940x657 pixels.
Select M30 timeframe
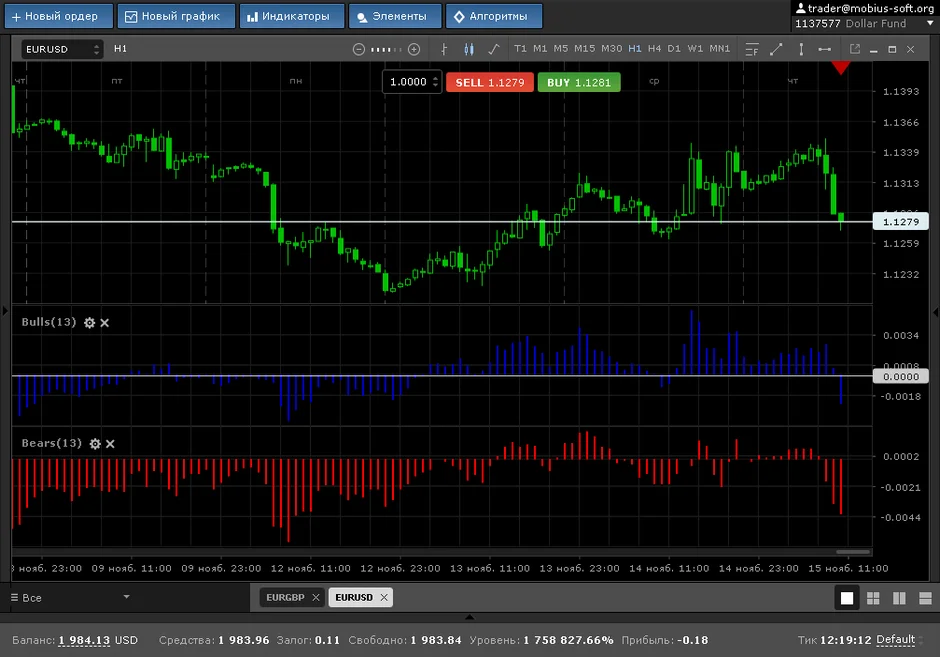click(x=611, y=49)
